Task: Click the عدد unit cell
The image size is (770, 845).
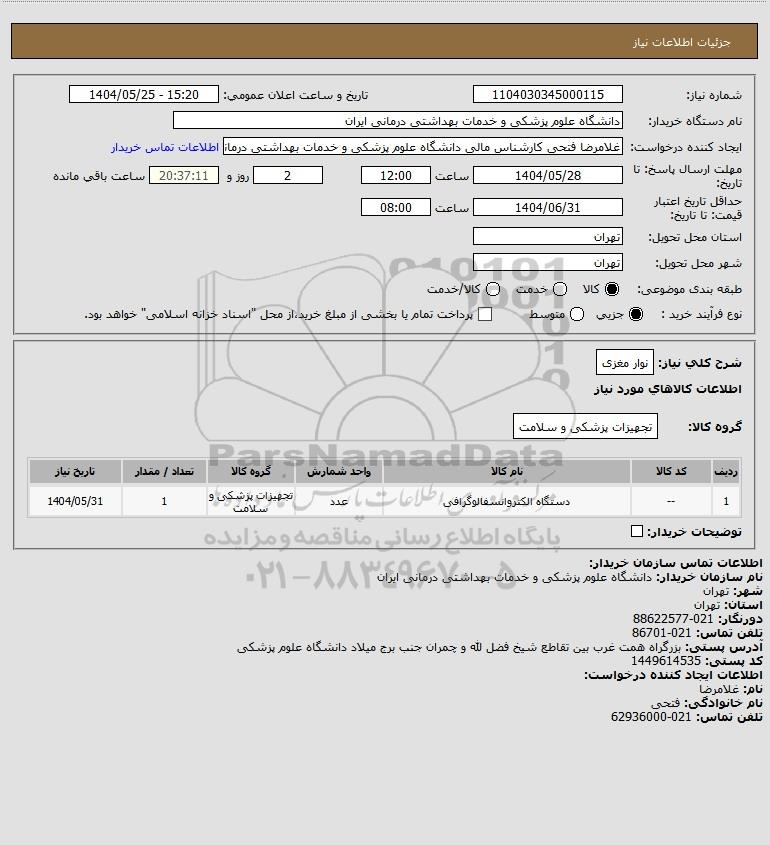Action: click(x=338, y=501)
